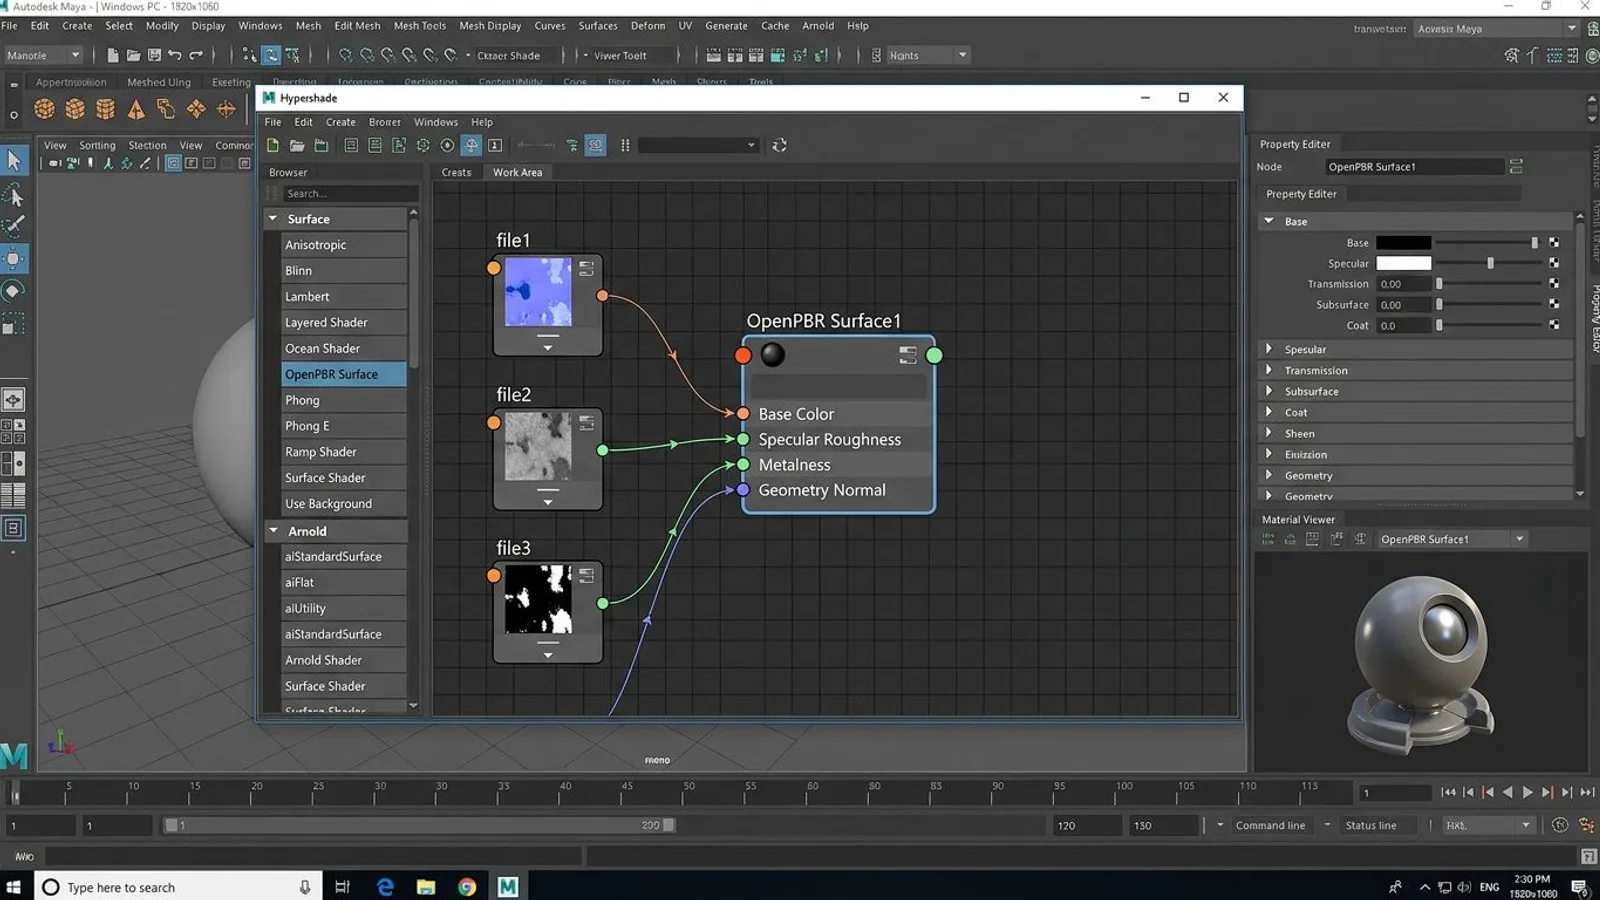
Task: Open Chrome from the Windows taskbar
Action: pos(467,886)
